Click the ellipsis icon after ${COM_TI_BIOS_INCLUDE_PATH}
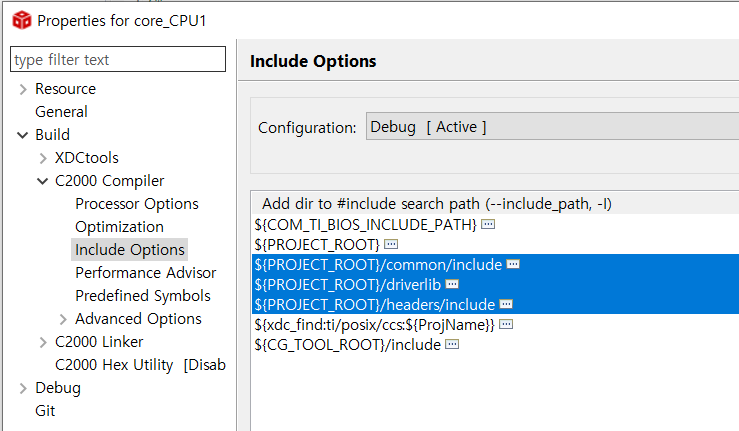This screenshot has height=431, width=739. tap(488, 224)
